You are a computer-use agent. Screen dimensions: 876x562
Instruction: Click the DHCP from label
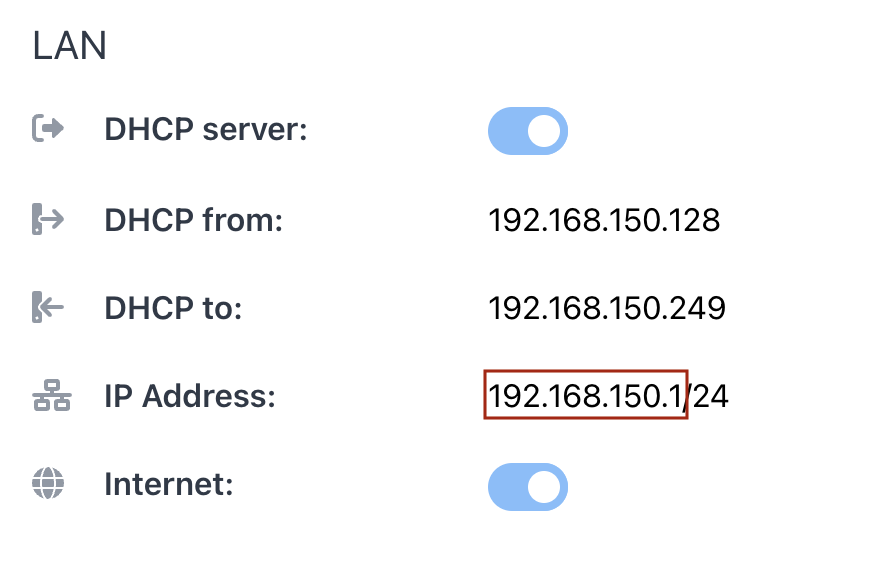click(193, 220)
